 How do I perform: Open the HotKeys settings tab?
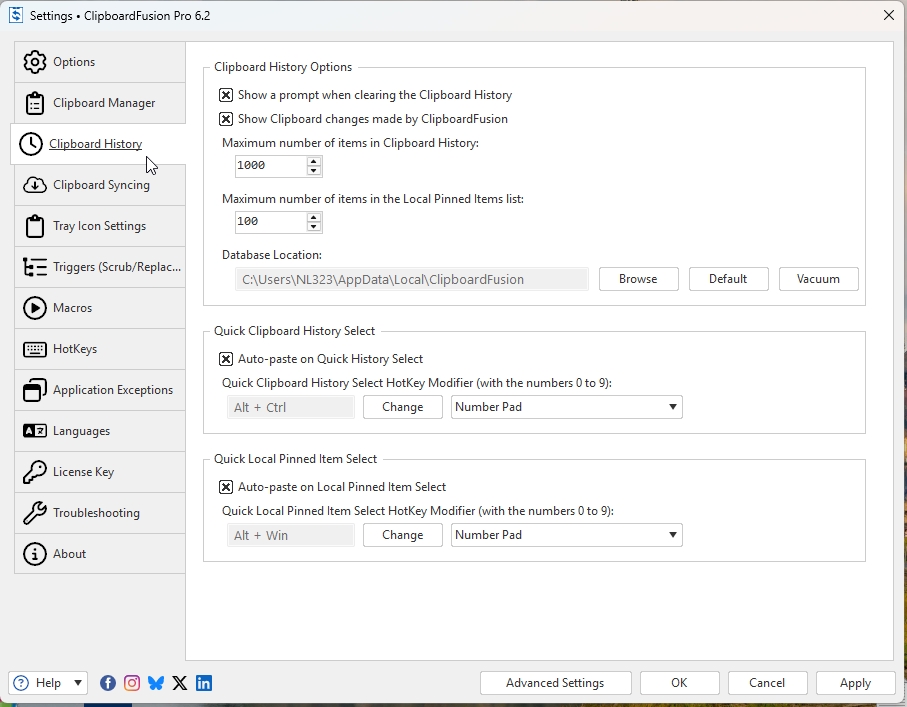(75, 349)
